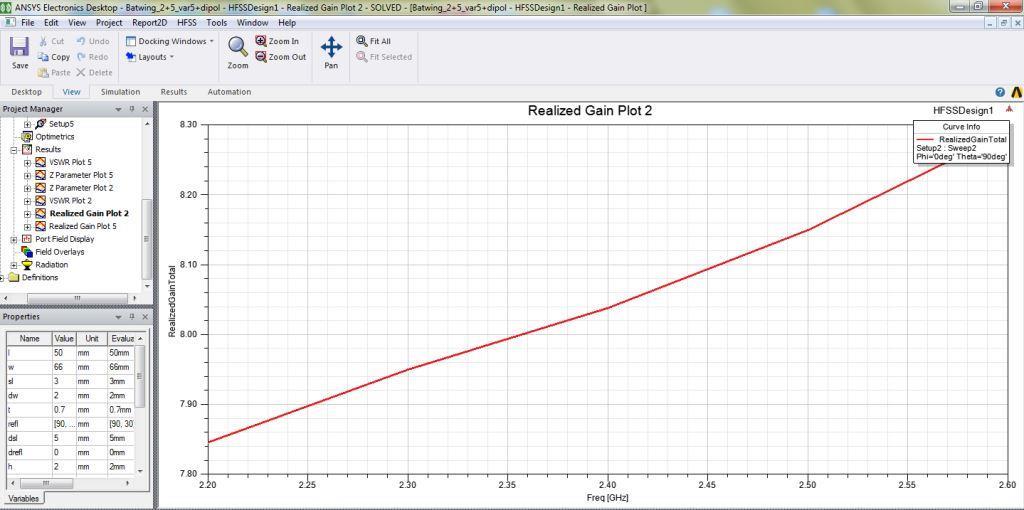Click the Zoom Out icon
Screen dimensions: 1024x510
[x=261, y=57]
